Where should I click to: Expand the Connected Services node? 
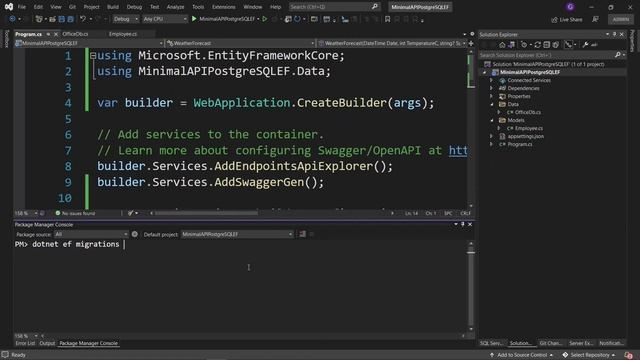491,80
